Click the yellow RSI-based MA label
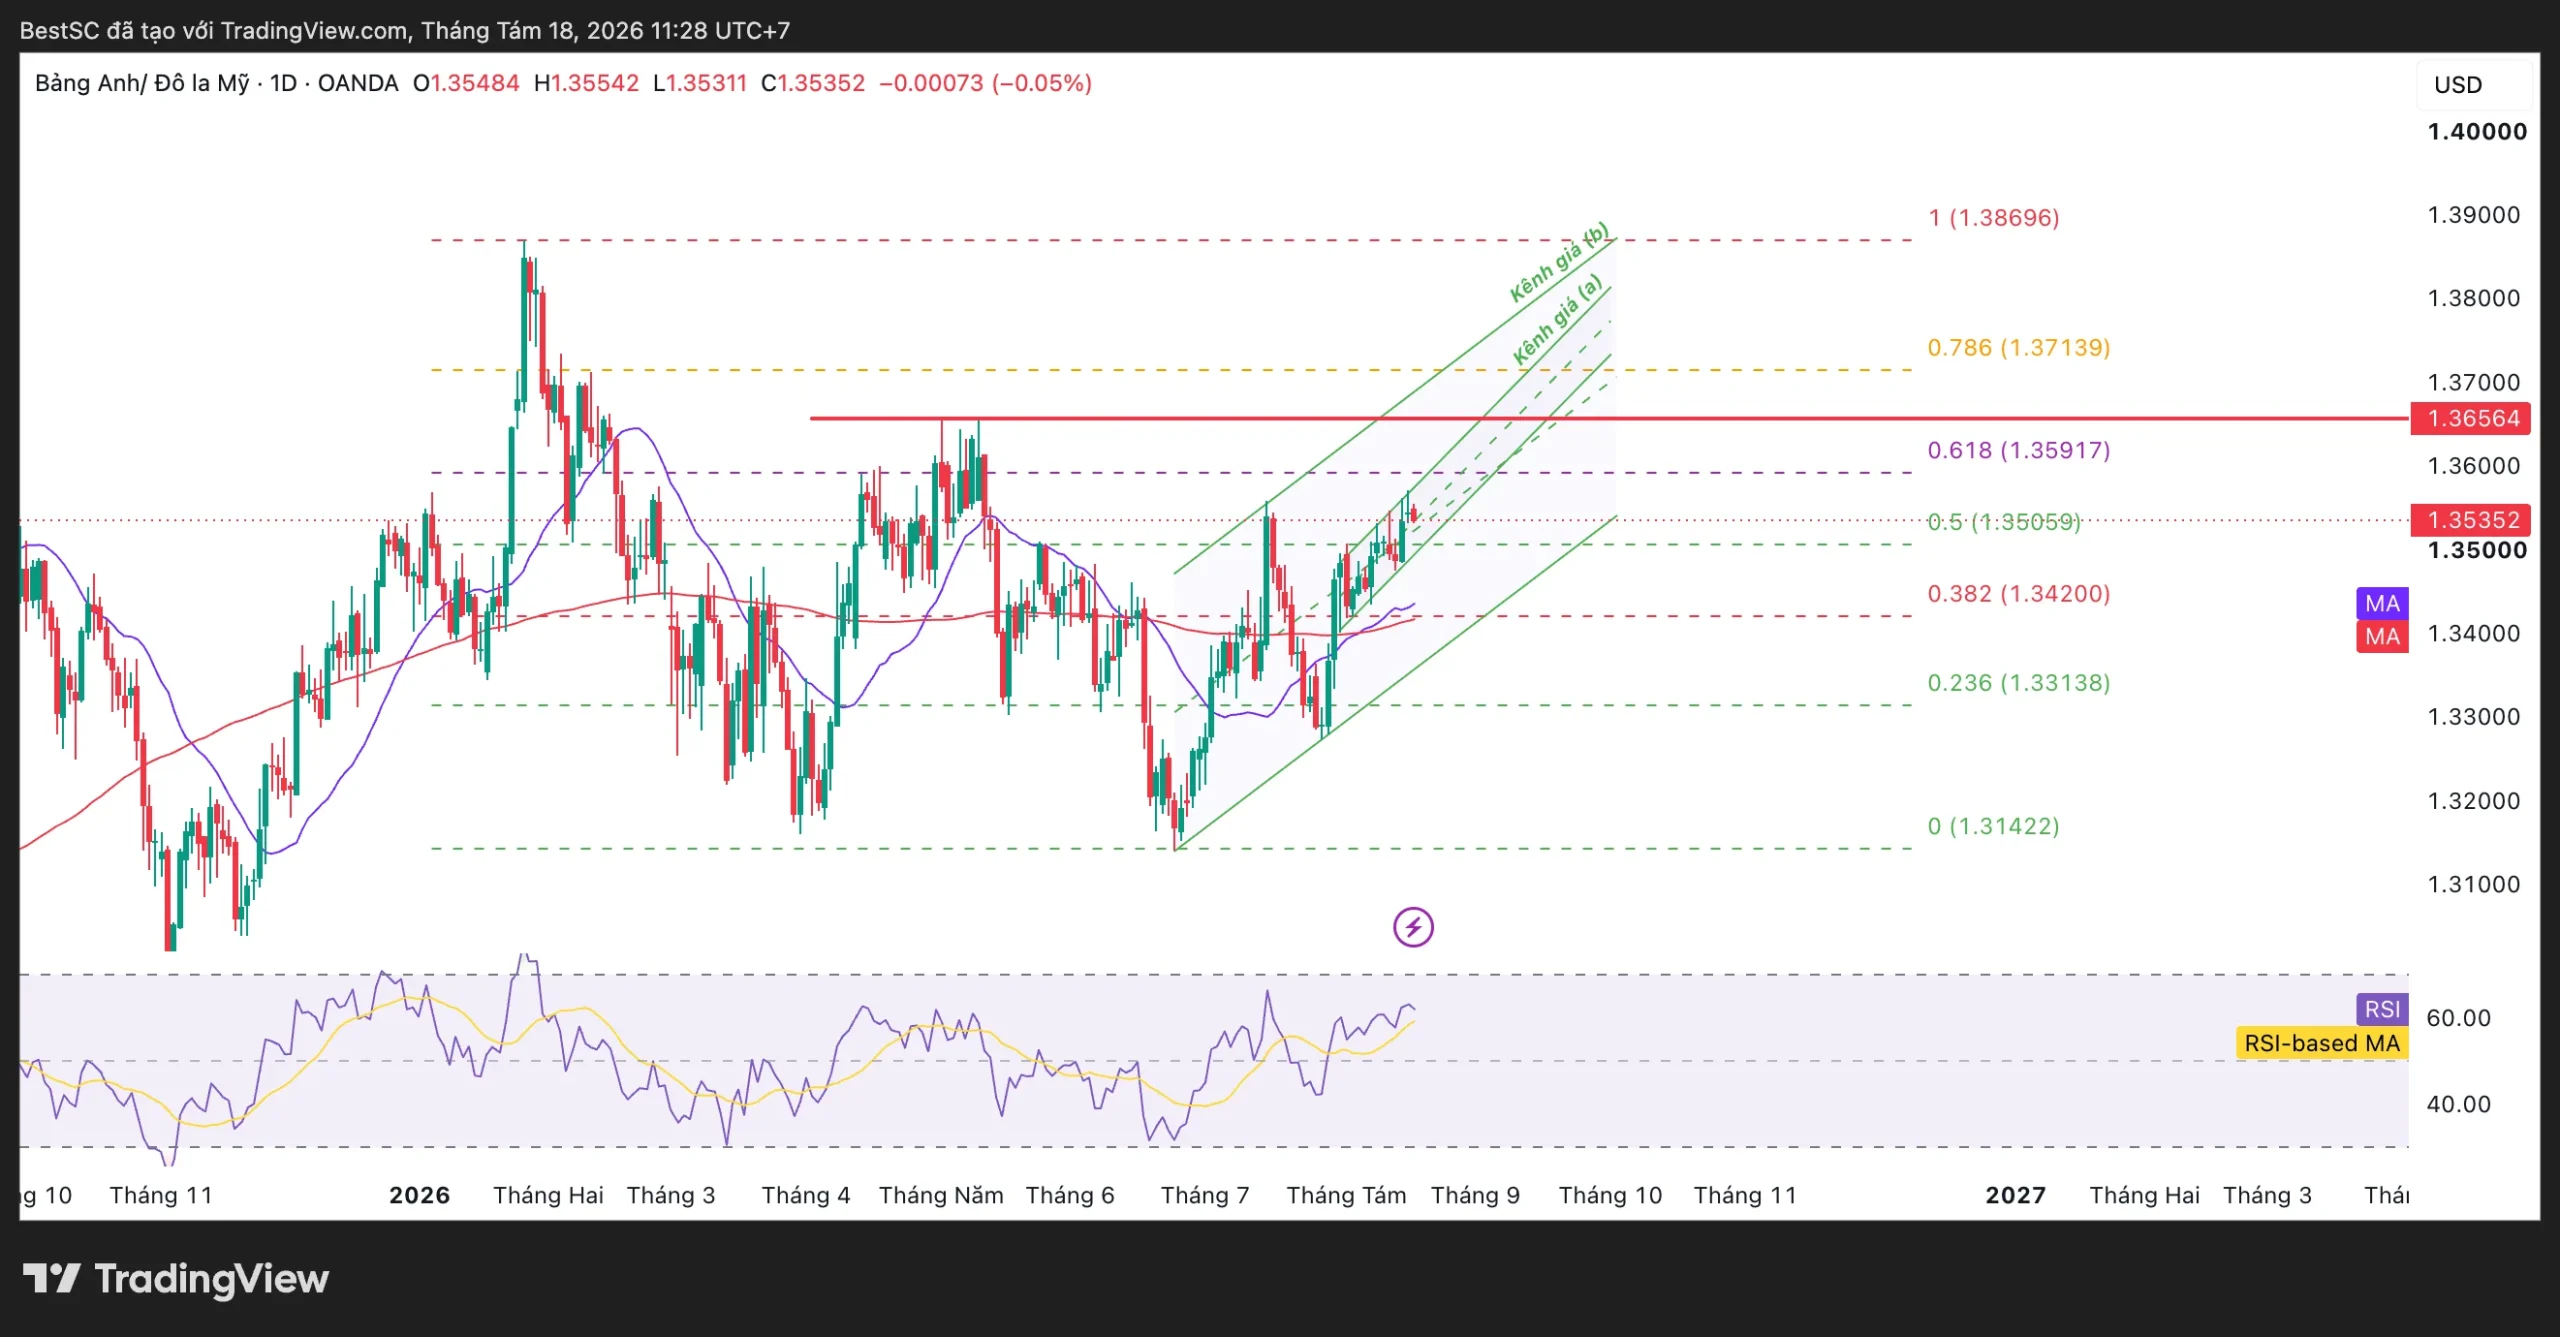This screenshot has height=1337, width=2560. click(2322, 1043)
